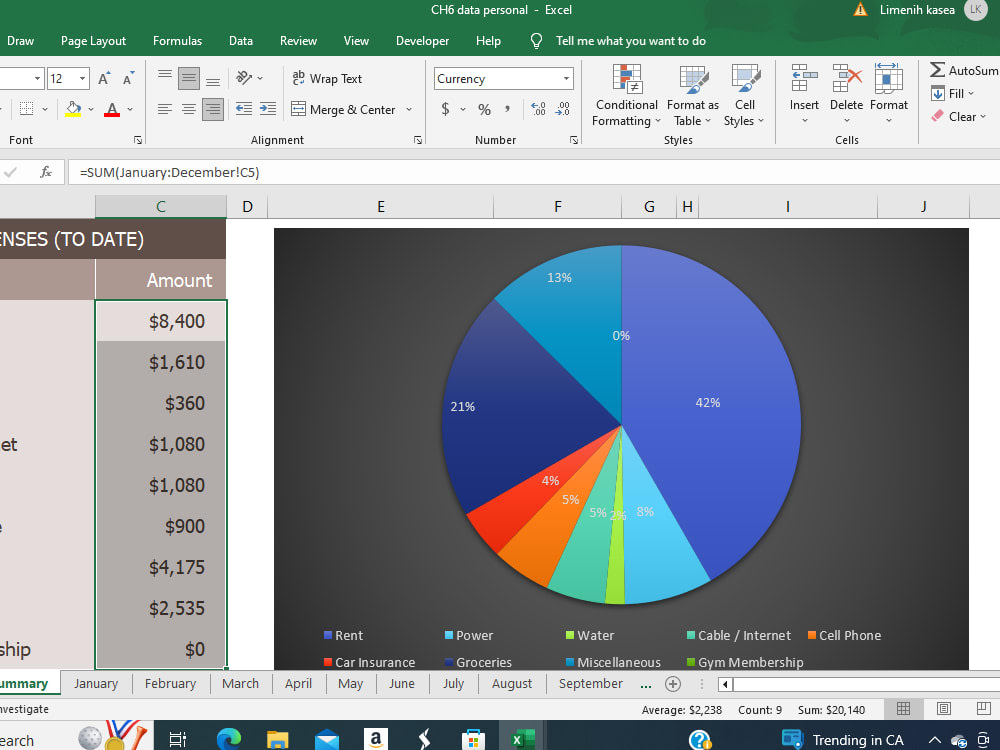This screenshot has height=750, width=1000.
Task: Open the Font dialog launcher
Action: 137,140
